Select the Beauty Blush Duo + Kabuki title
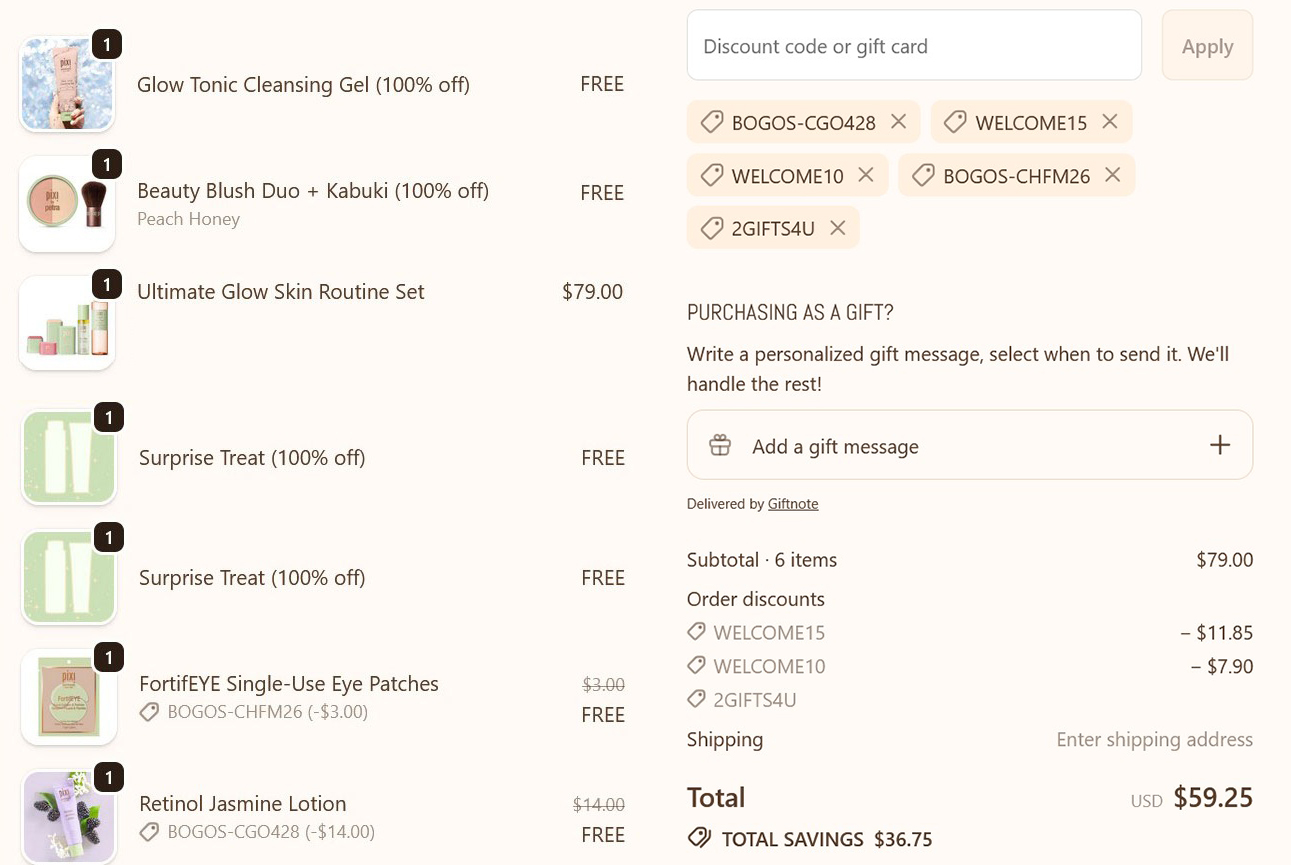 click(x=313, y=190)
